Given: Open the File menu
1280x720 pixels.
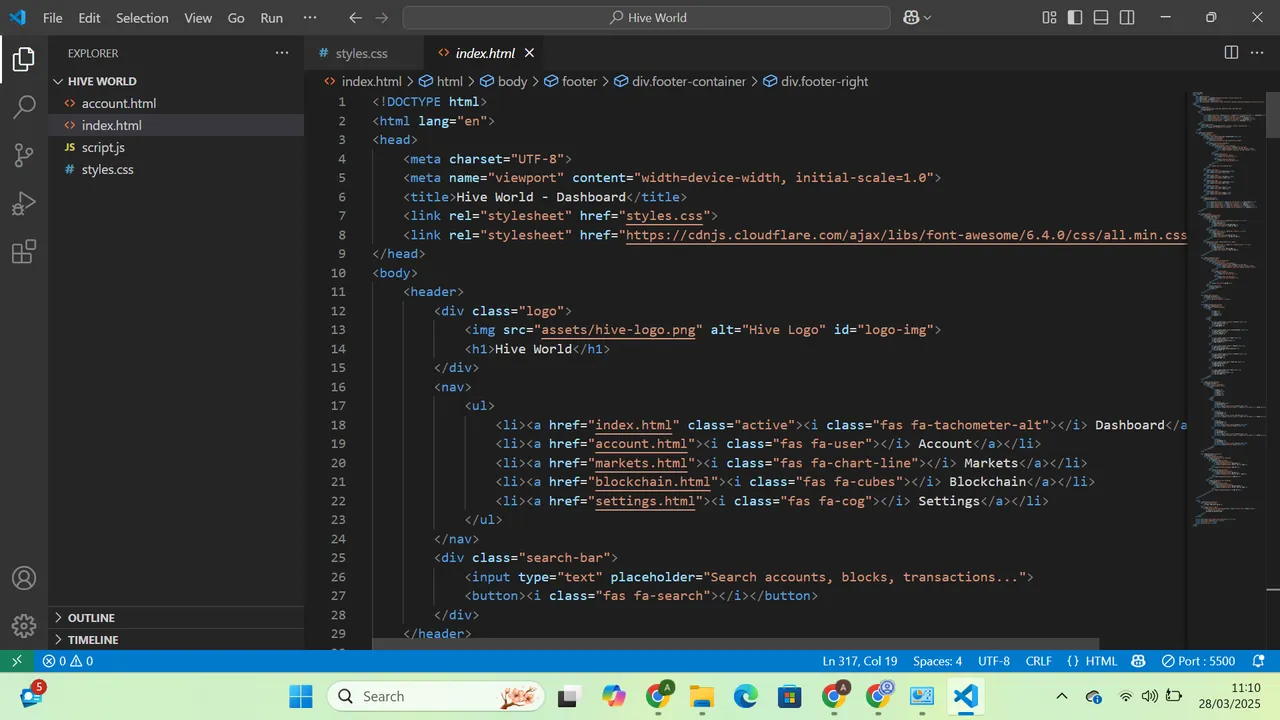Looking at the screenshot, I should click(x=53, y=18).
